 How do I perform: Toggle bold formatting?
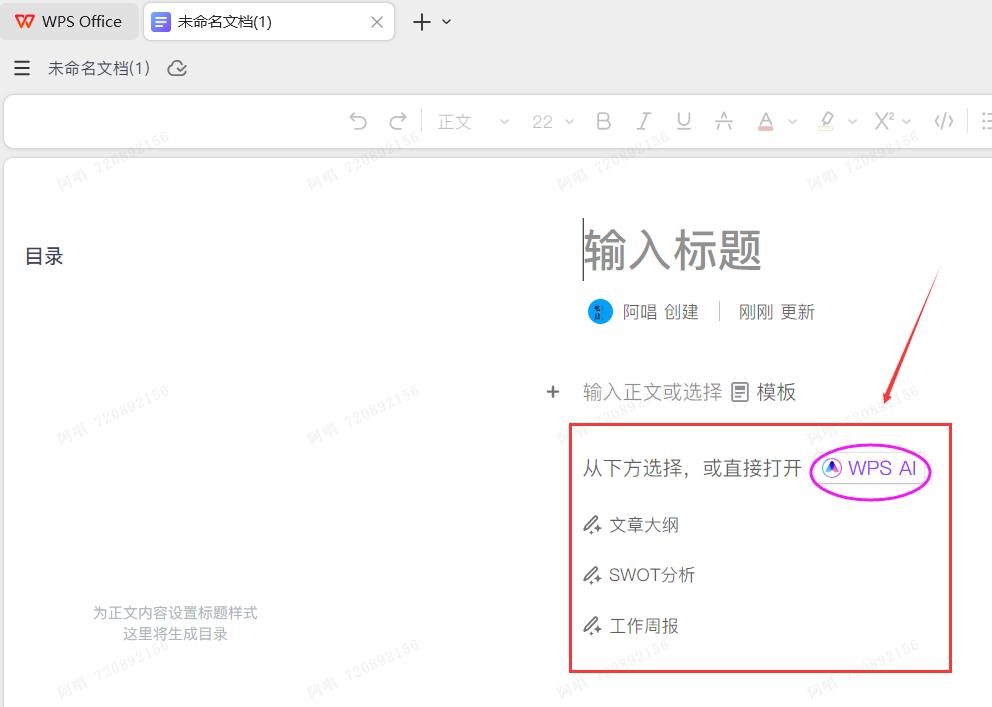coord(603,120)
